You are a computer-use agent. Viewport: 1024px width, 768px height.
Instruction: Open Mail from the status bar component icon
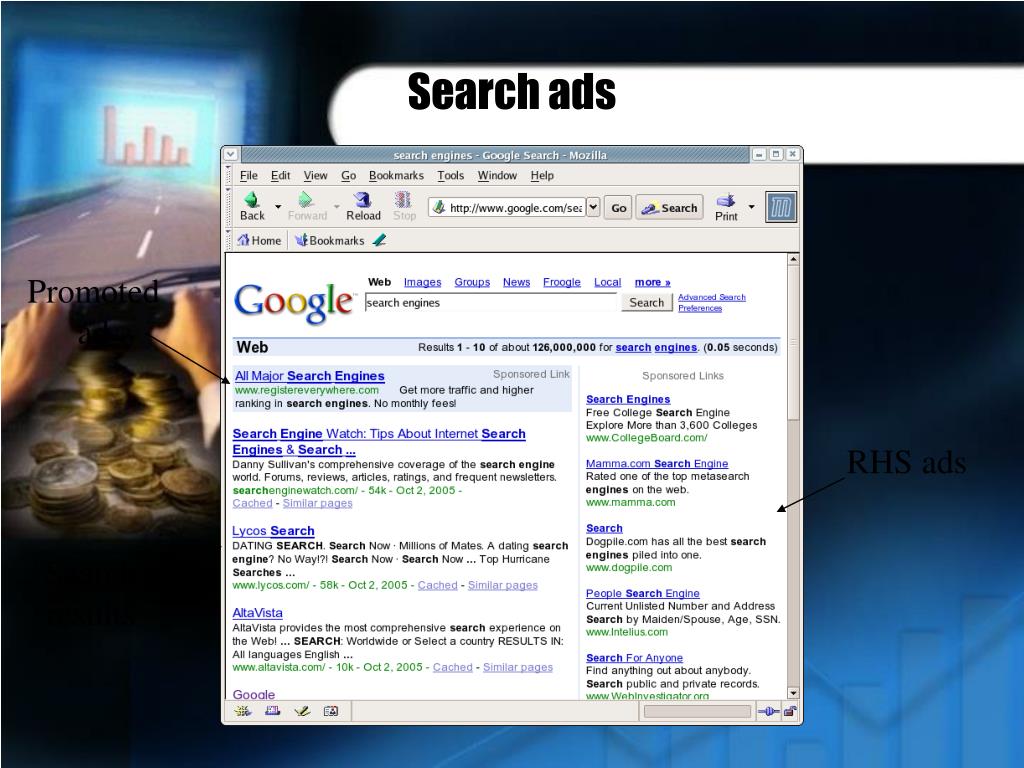pyautogui.click(x=272, y=711)
